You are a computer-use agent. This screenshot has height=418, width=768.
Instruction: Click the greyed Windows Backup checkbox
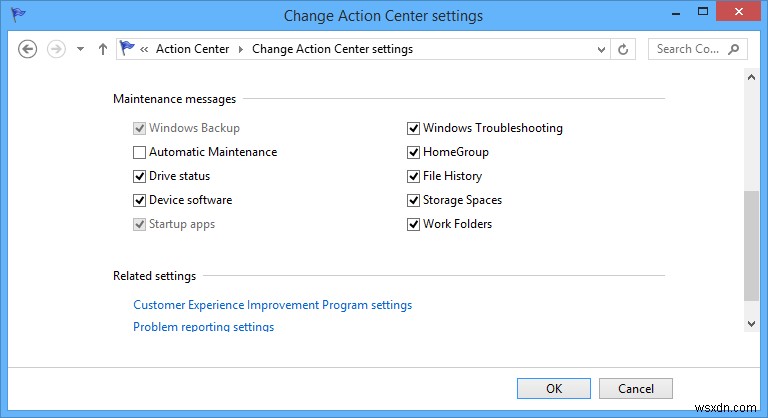tap(140, 128)
